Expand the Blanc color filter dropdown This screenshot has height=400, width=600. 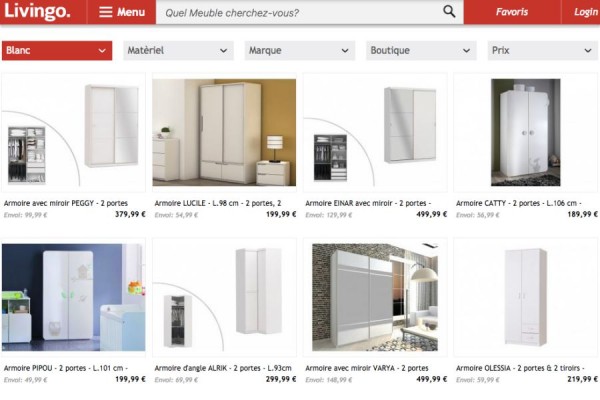(x=56, y=50)
